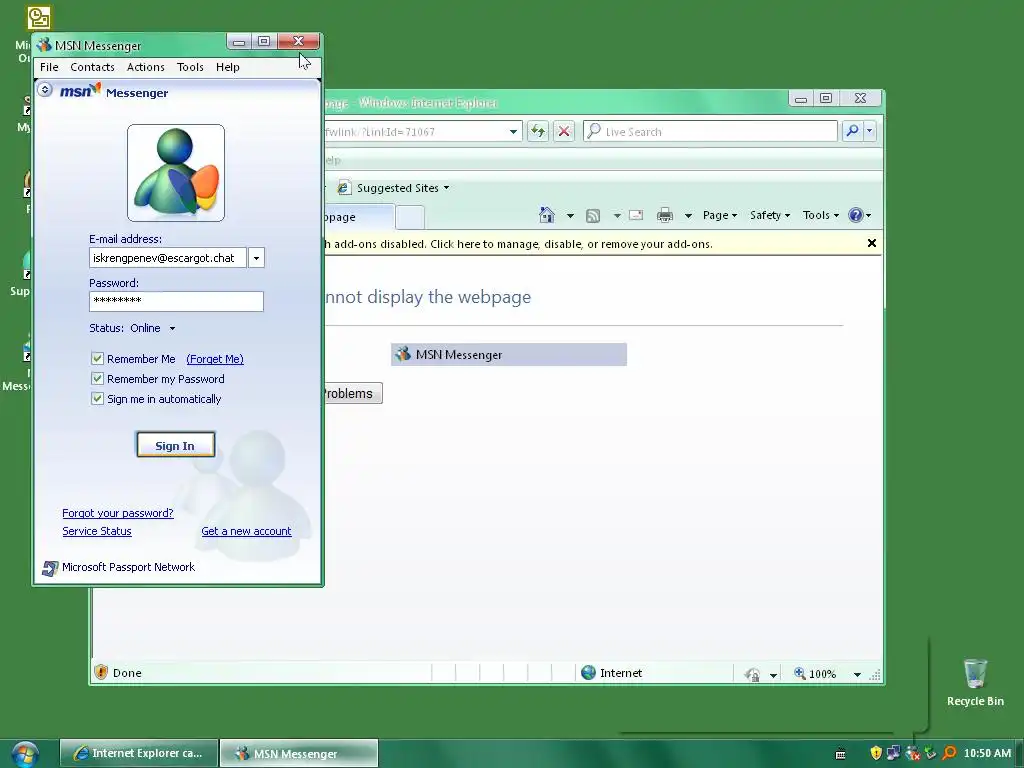The height and width of the screenshot is (768, 1024).
Task: Click the MSN Messenger buddy avatar picture
Action: coord(176,173)
